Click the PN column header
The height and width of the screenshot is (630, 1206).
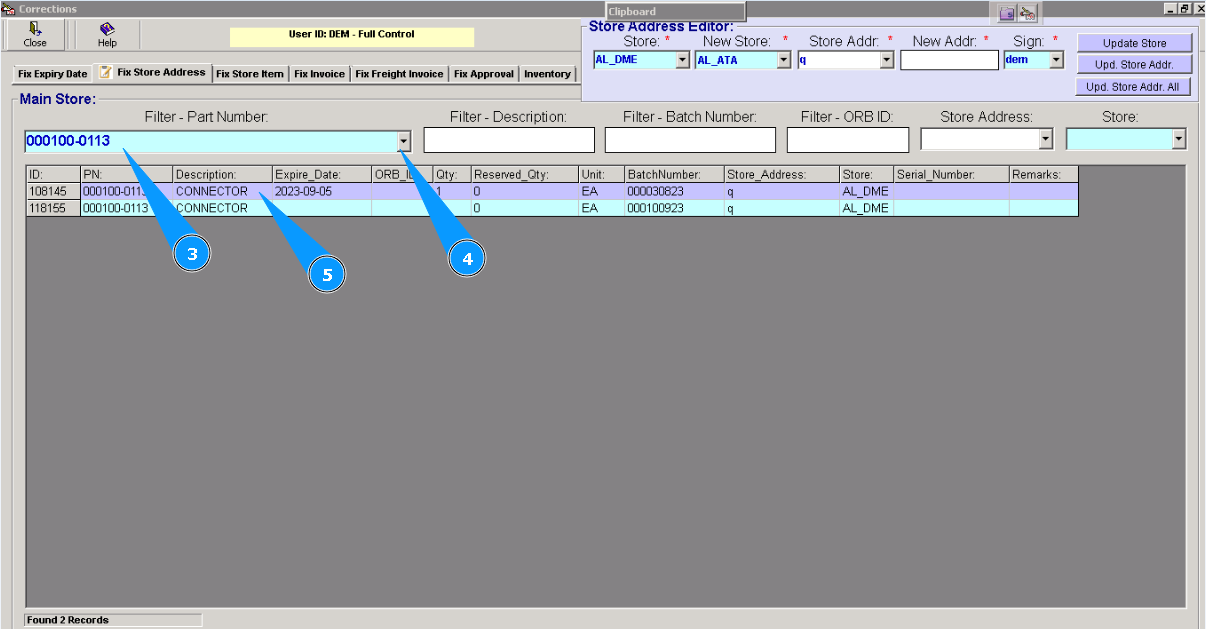(x=126, y=174)
